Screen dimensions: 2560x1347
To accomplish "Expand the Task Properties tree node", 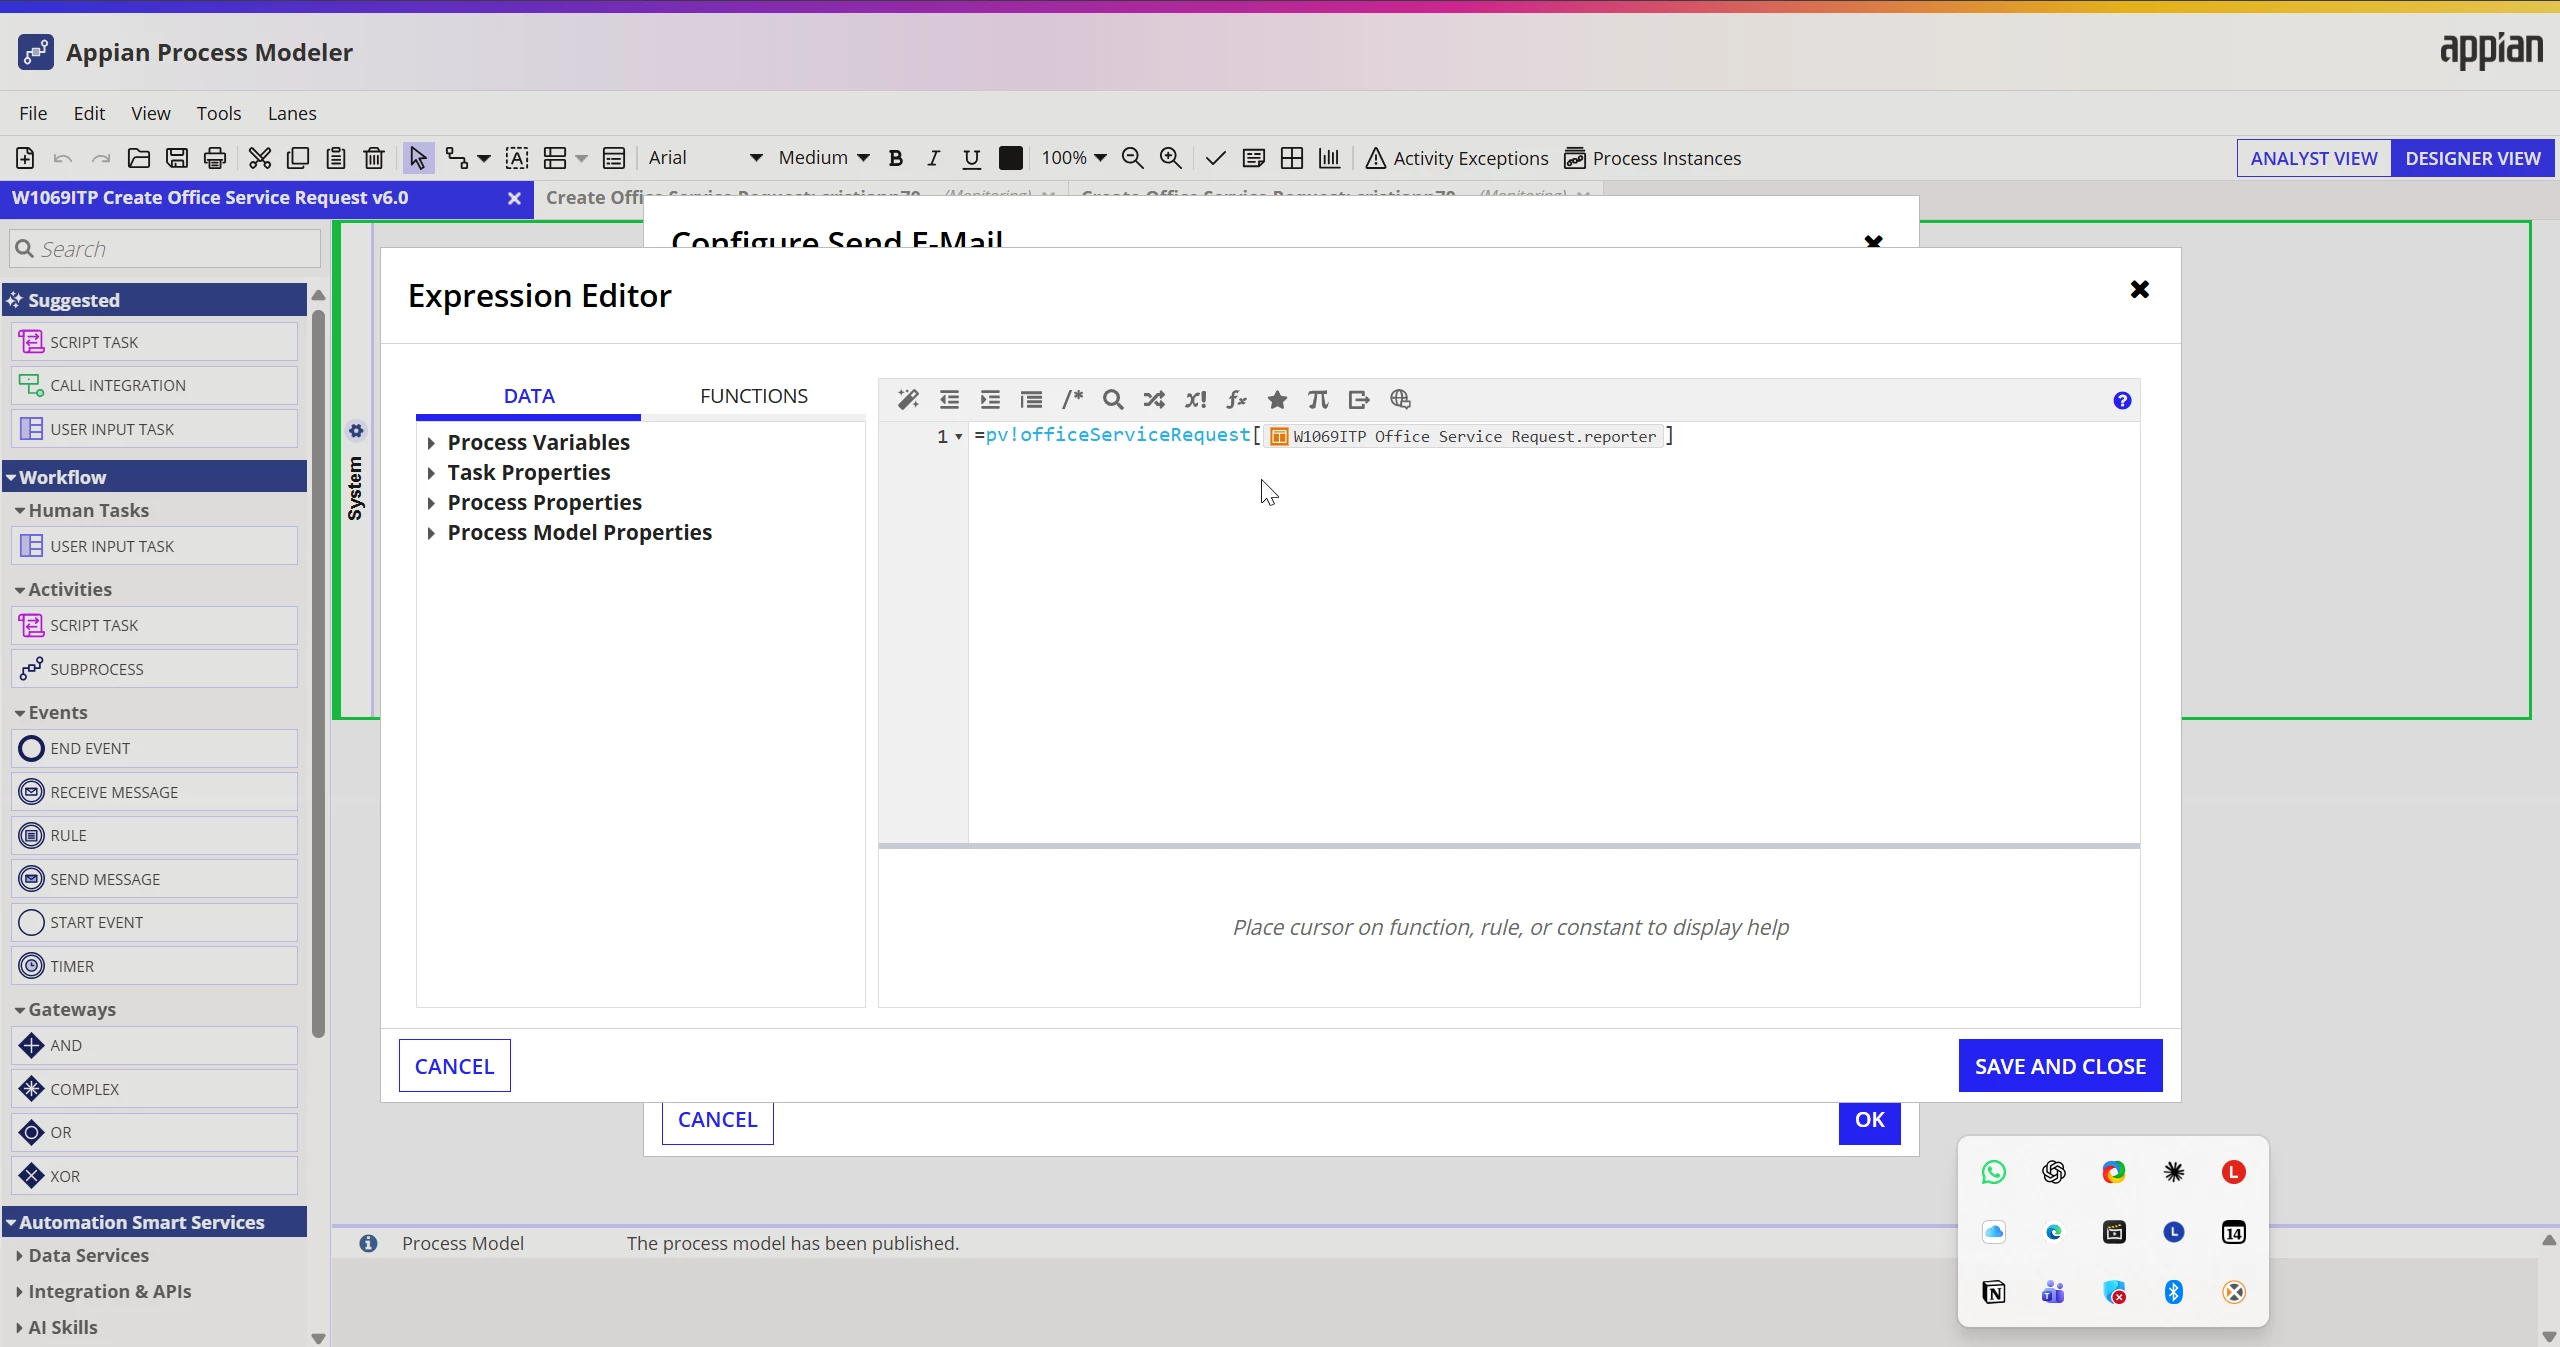I will click(x=431, y=473).
